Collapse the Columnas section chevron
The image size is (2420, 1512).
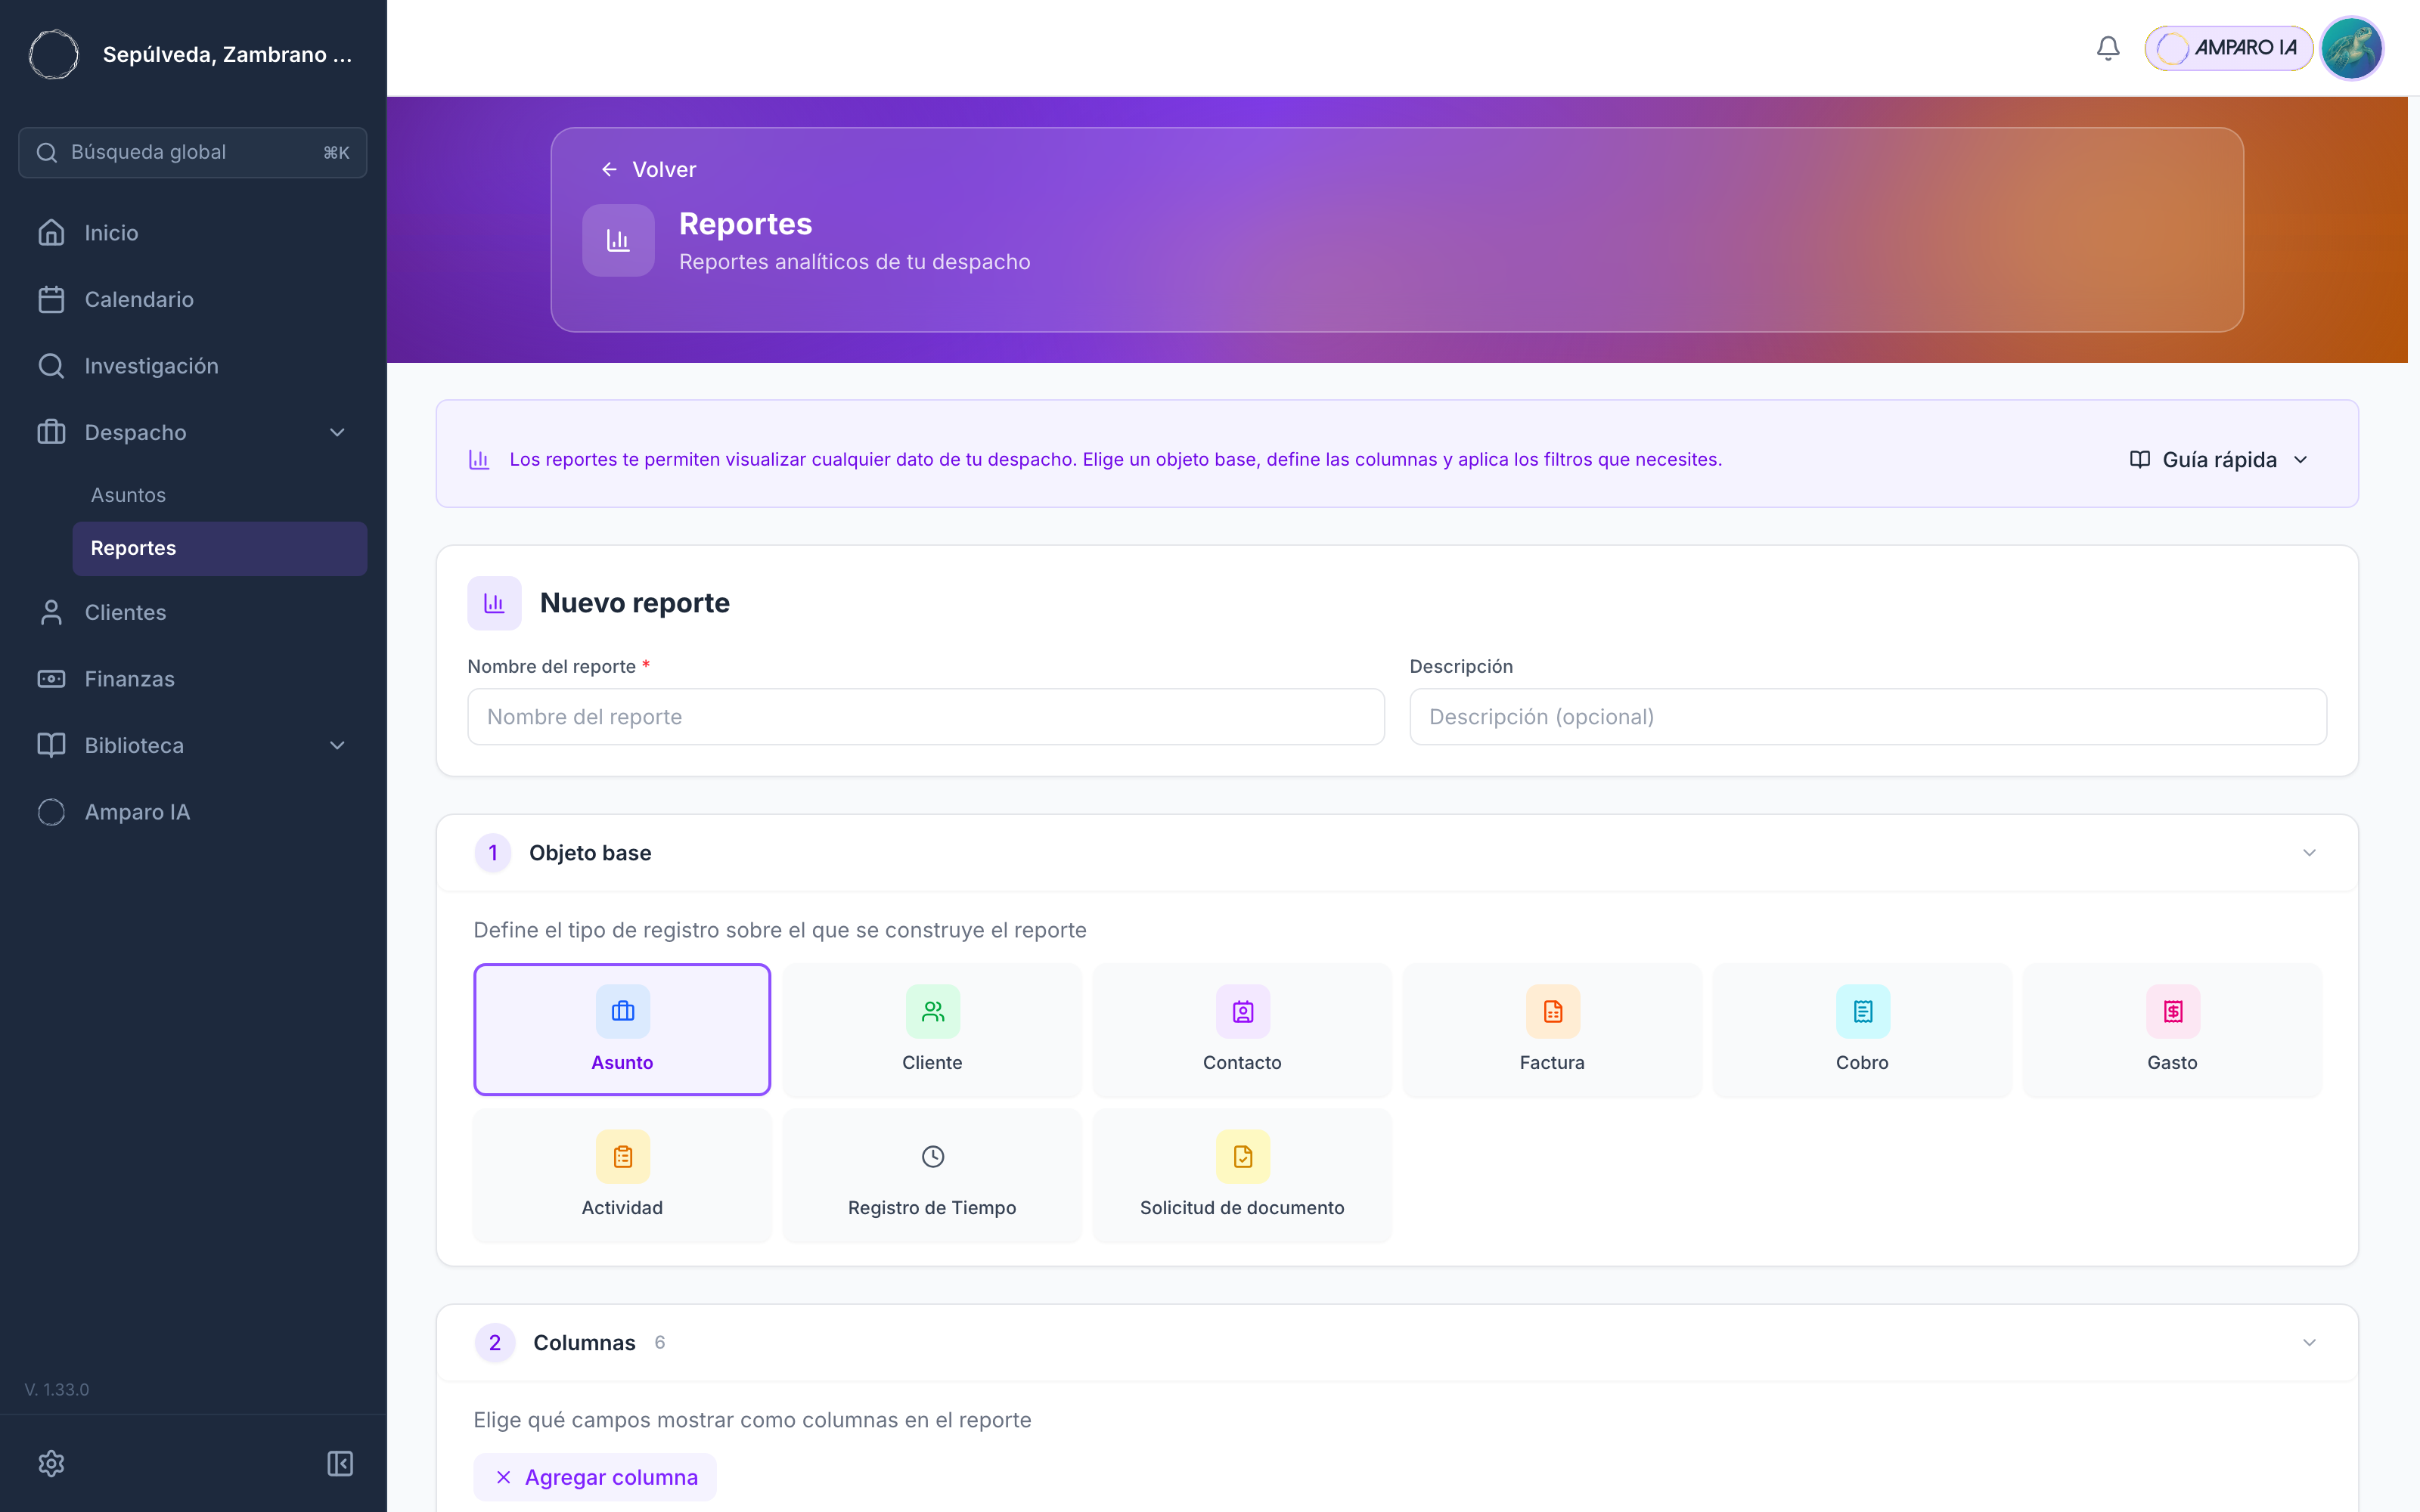[2309, 1343]
